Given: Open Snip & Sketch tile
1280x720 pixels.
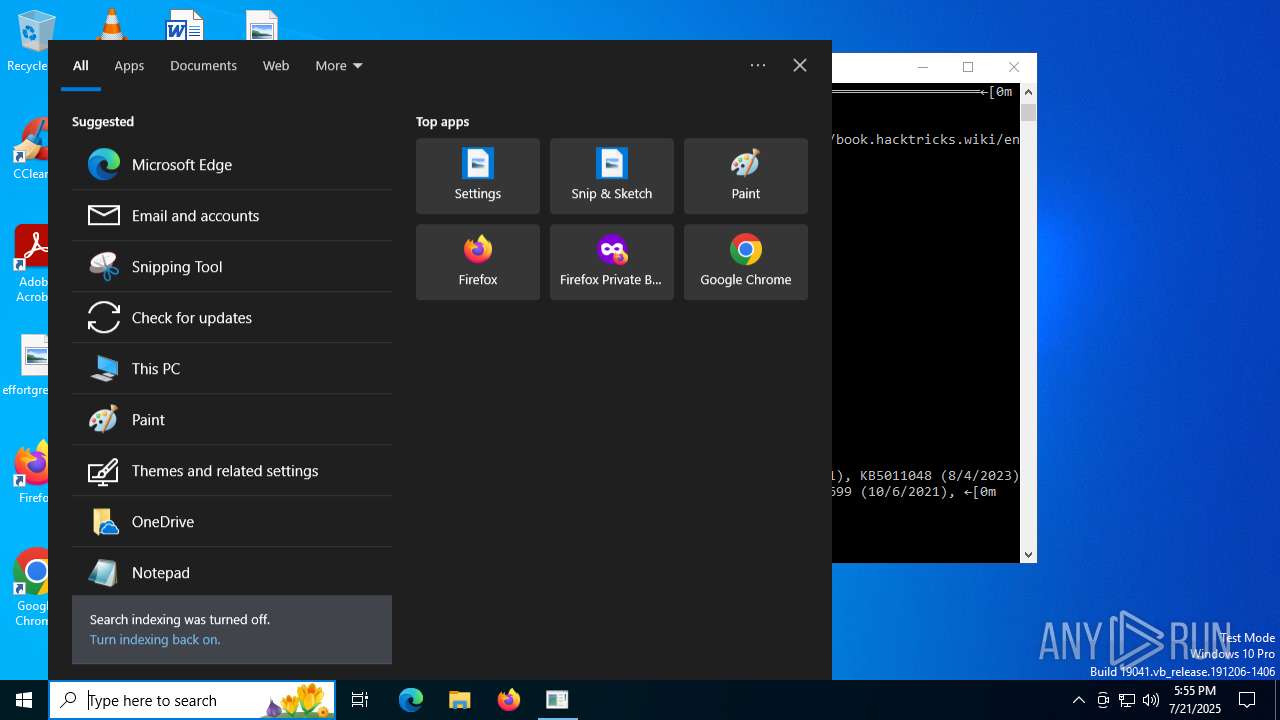Looking at the screenshot, I should click(x=612, y=176).
